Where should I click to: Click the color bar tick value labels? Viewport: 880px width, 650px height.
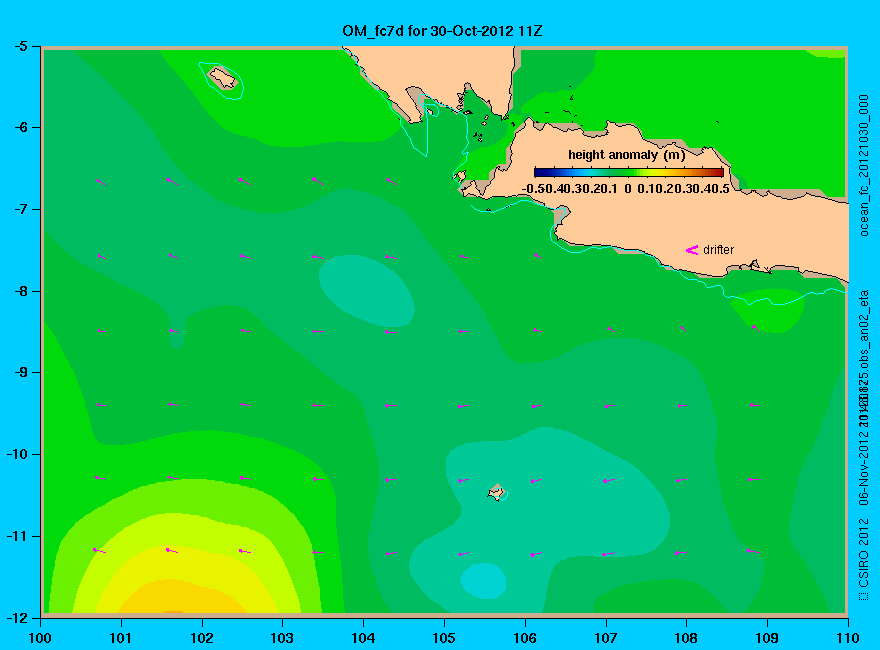tap(626, 189)
